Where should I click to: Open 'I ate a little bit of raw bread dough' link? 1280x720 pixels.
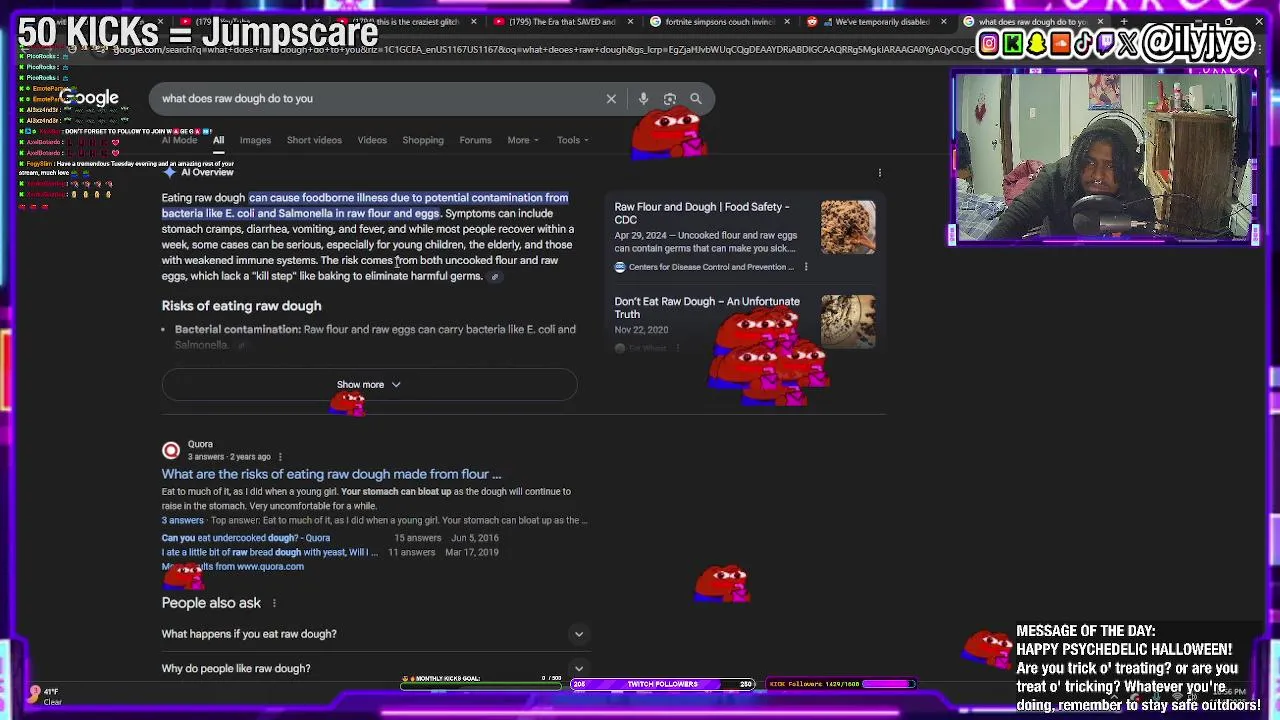pyautogui.click(x=270, y=552)
